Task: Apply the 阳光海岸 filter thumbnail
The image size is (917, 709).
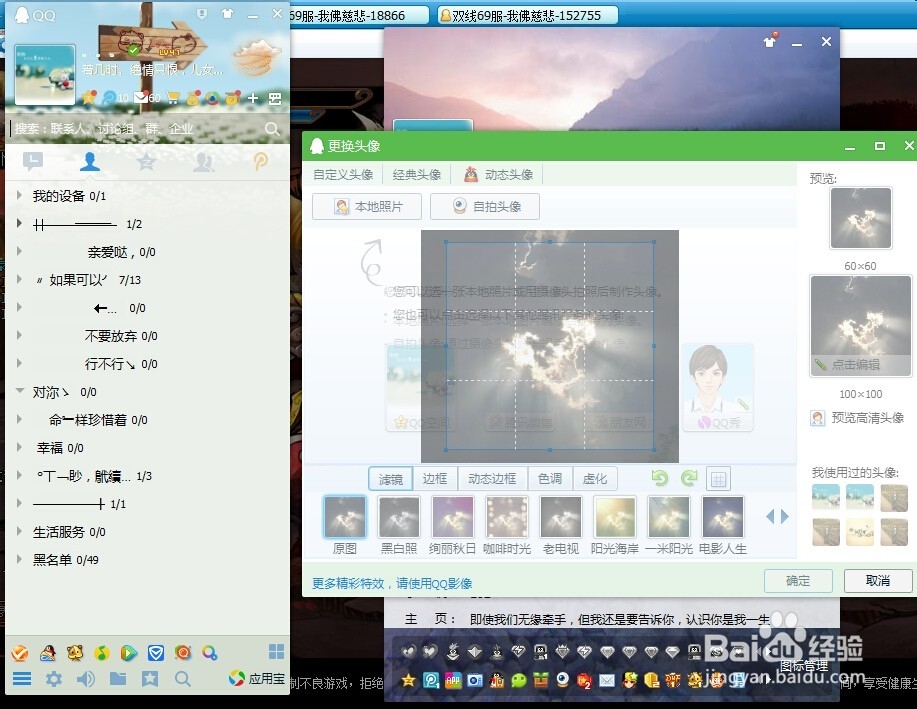Action: click(614, 517)
